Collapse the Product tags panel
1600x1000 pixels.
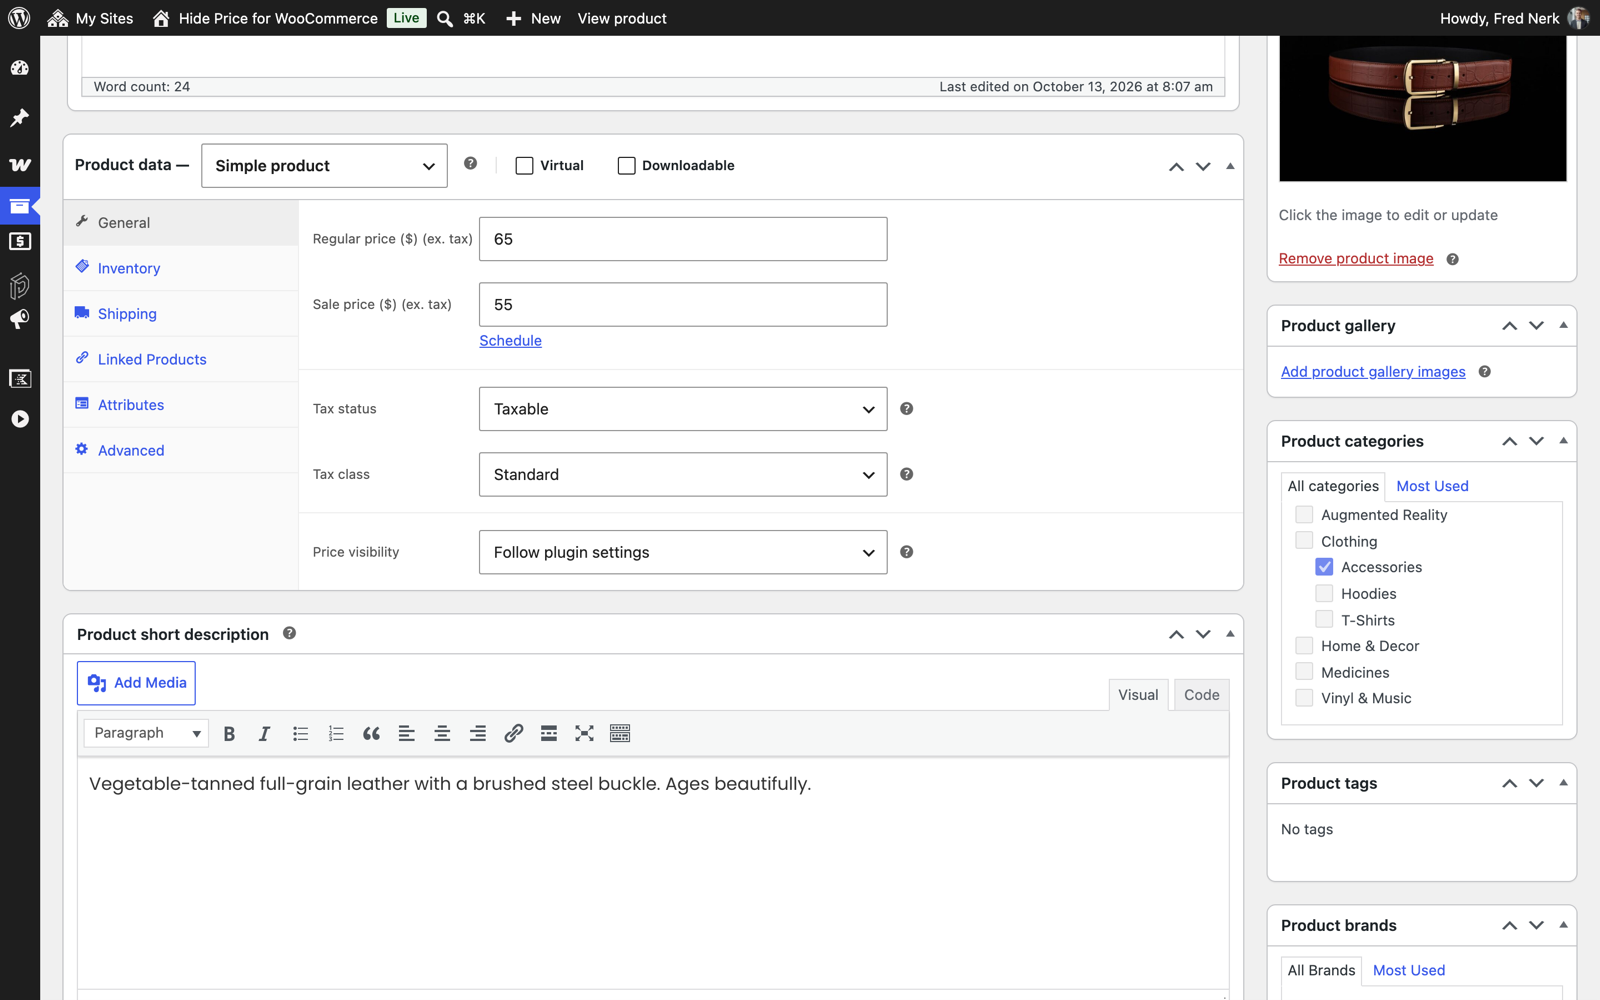[x=1563, y=783]
